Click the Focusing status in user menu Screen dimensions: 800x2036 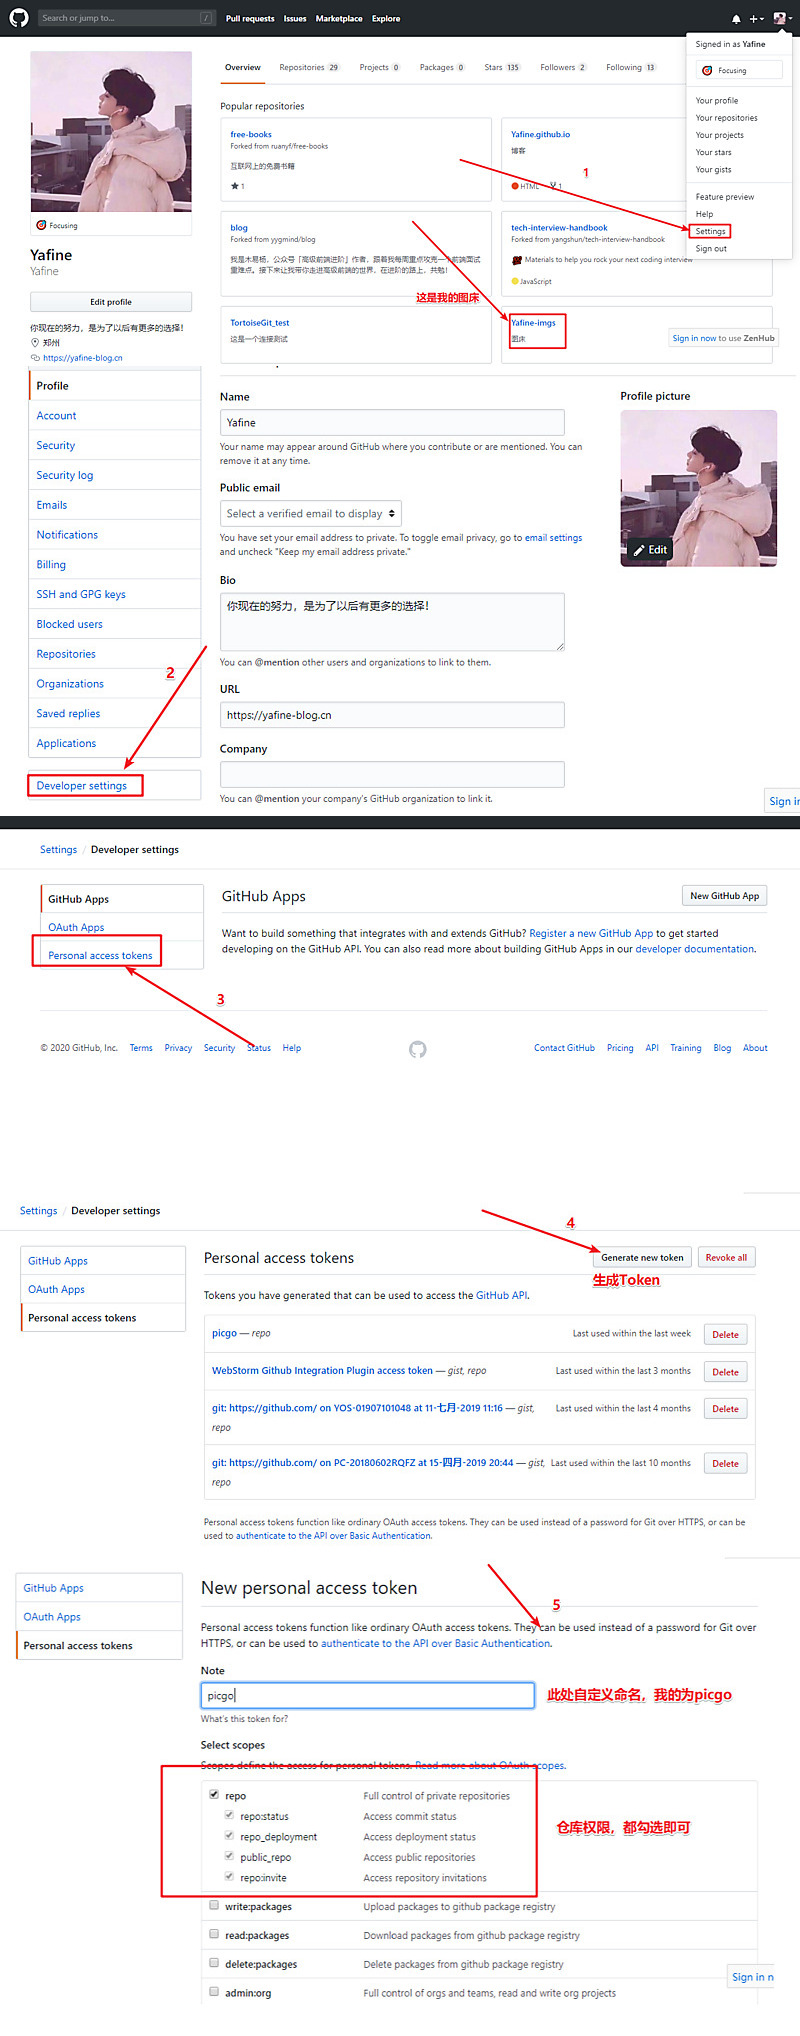(739, 71)
